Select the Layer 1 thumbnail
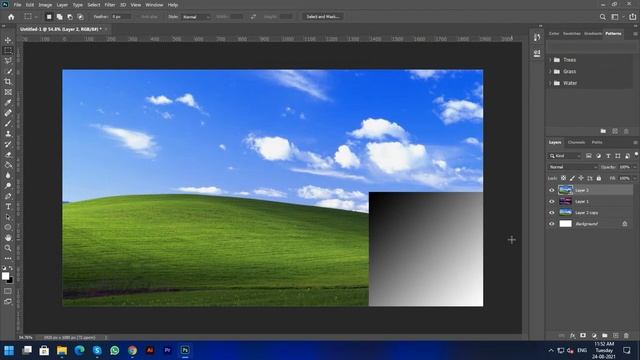Viewport: 640px width, 360px height. pos(565,201)
